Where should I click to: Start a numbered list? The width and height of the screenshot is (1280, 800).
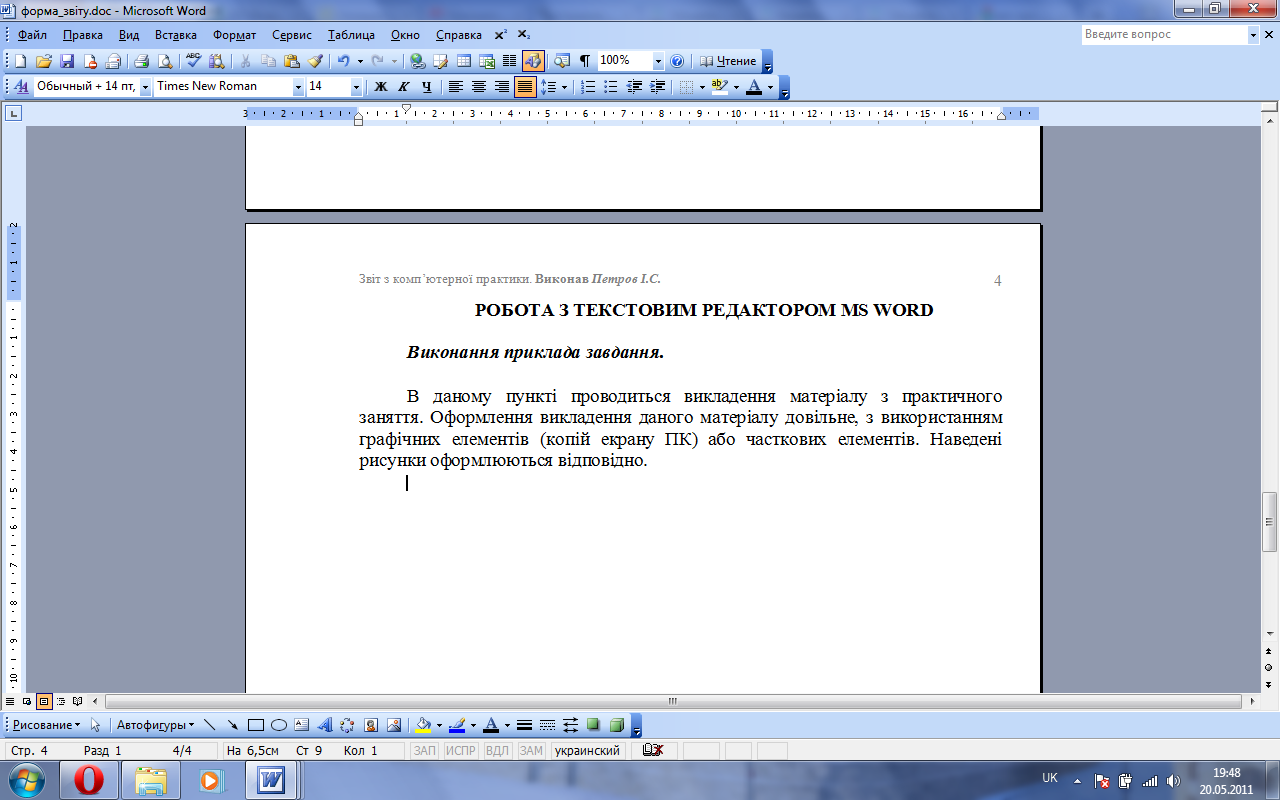(588, 87)
